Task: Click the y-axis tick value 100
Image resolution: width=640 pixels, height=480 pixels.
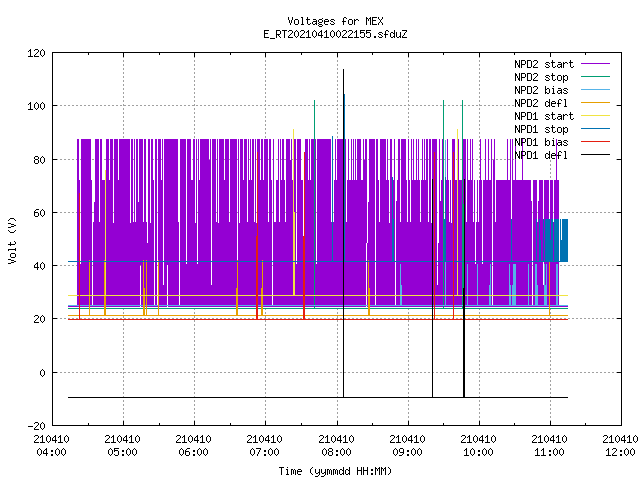Action: click(x=36, y=106)
